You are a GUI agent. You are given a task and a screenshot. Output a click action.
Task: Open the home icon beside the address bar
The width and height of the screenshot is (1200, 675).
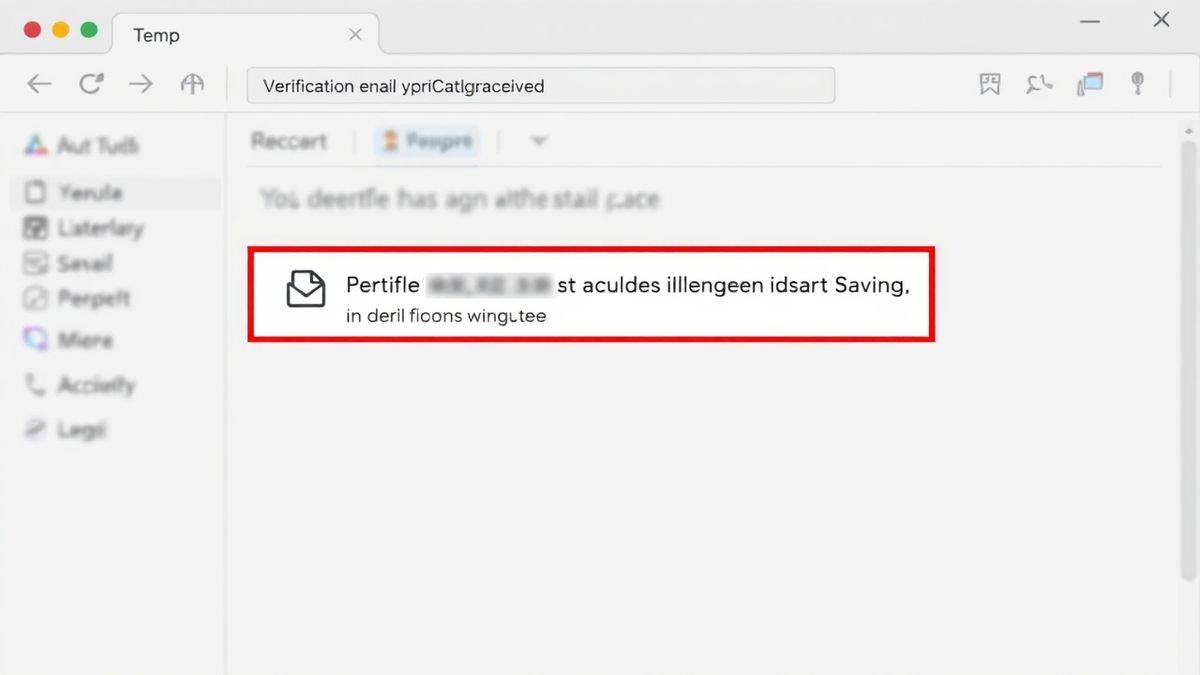(x=192, y=84)
